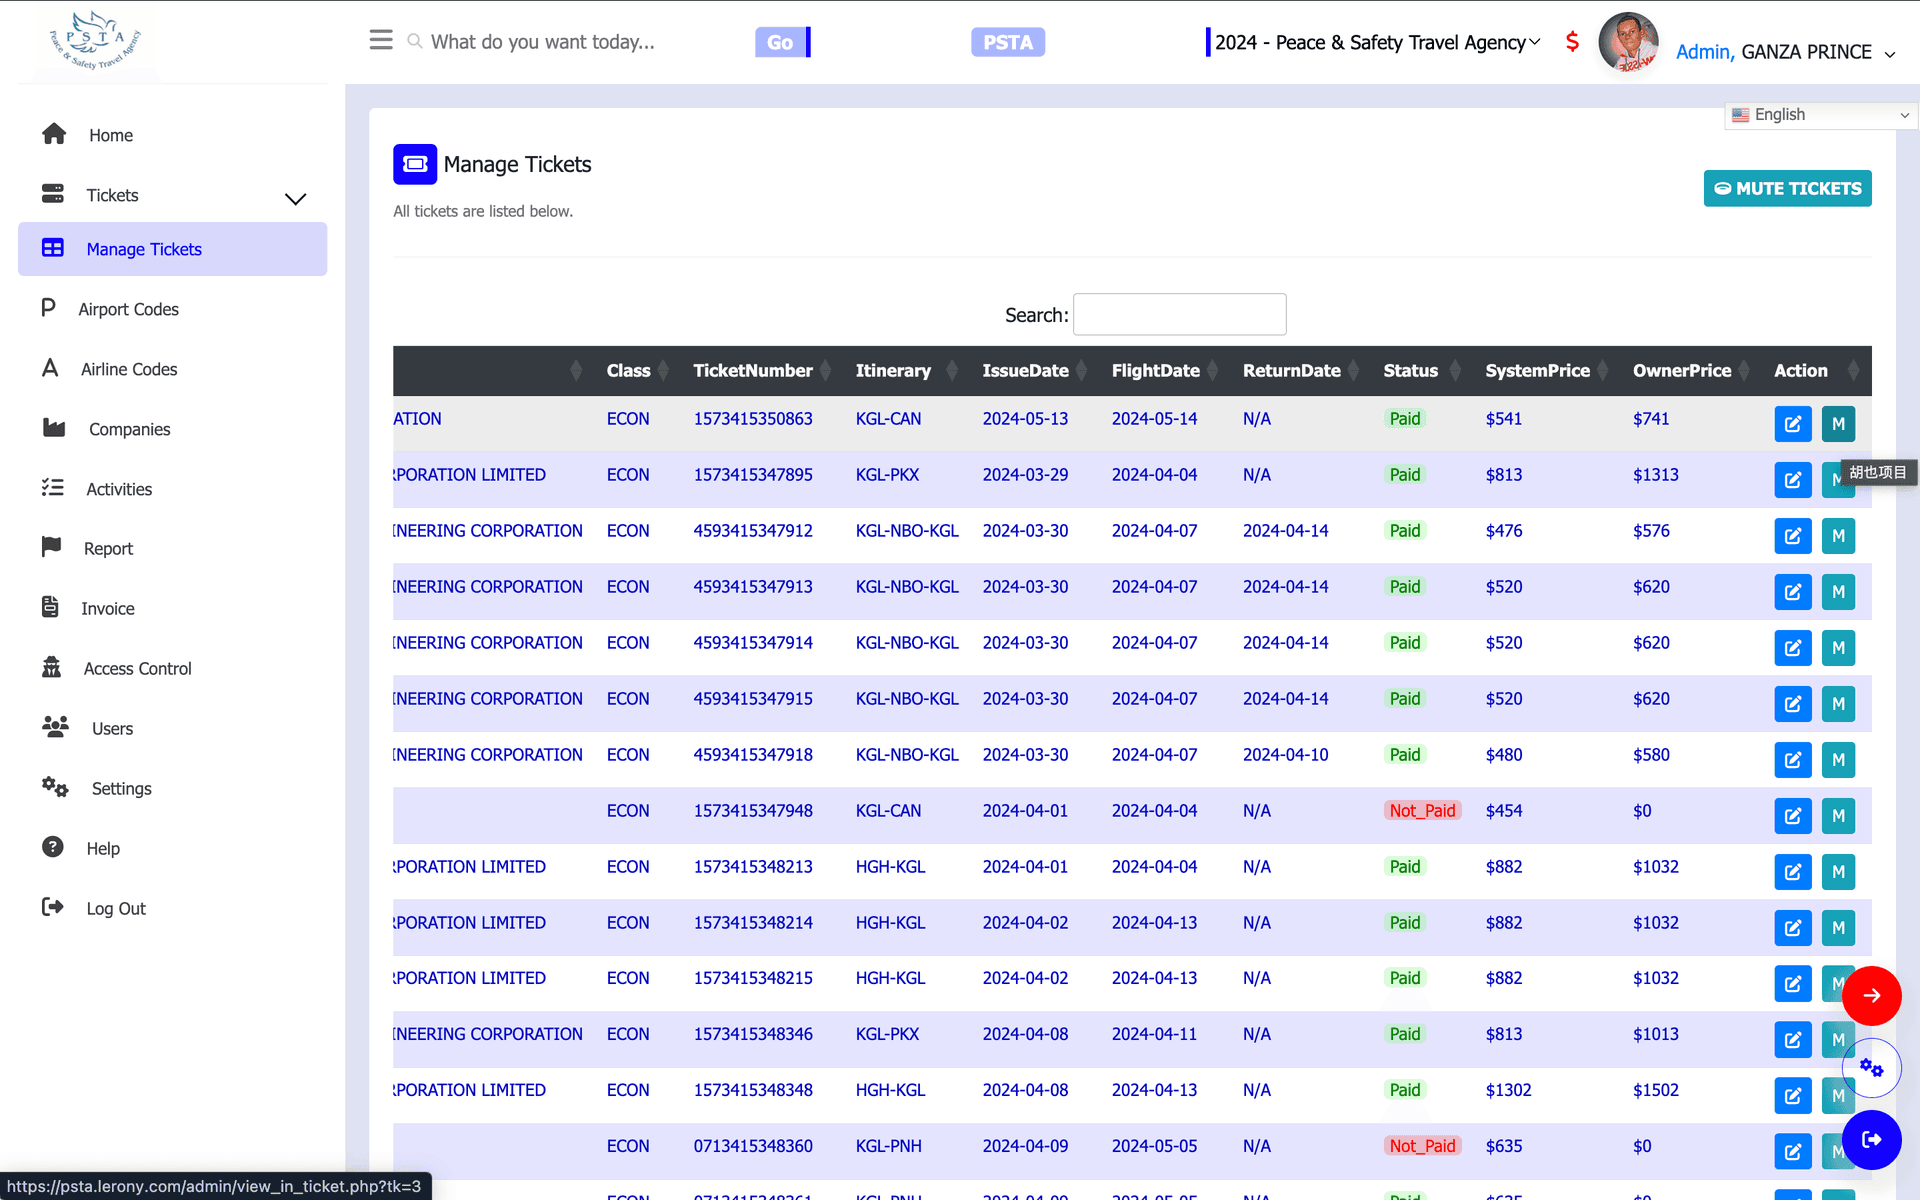
Task: Click the admin profile picture
Action: (1628, 42)
